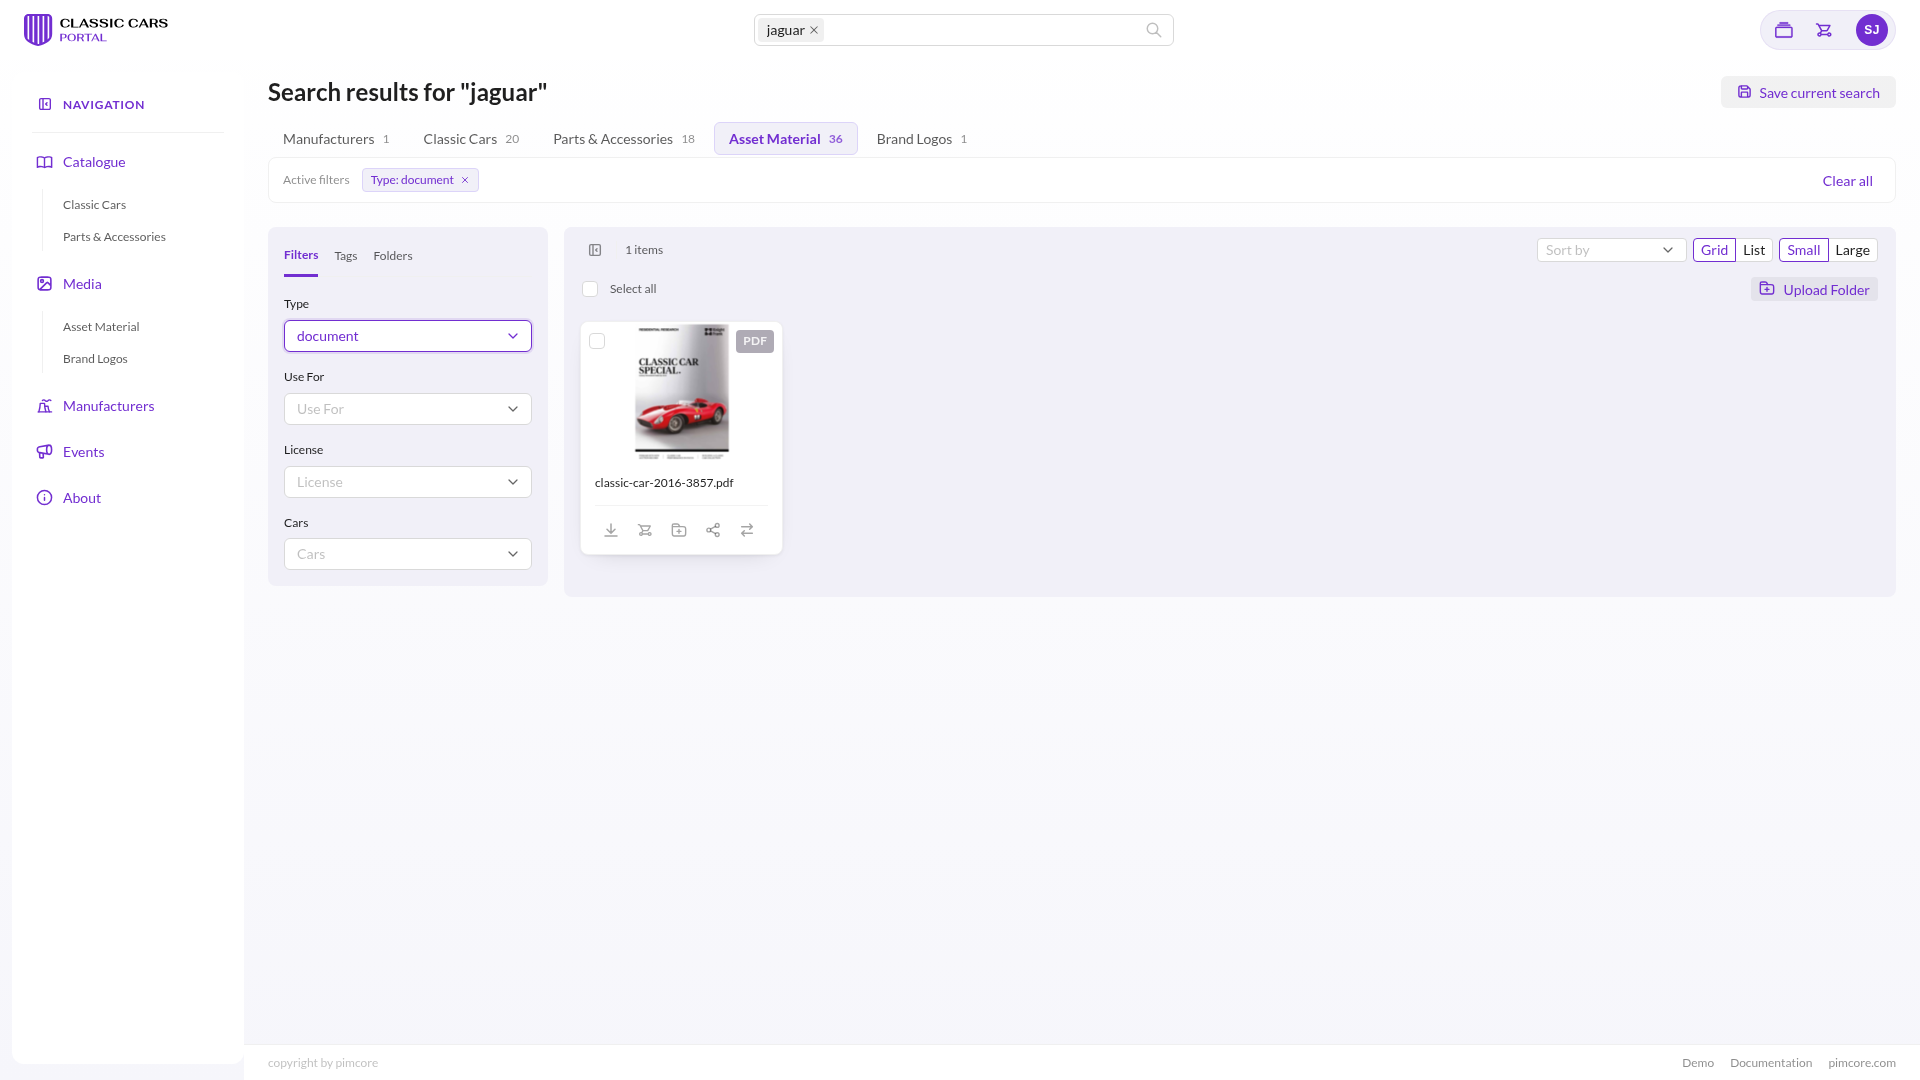Click the convert arrows icon on the PDF card
This screenshot has width=1920, height=1080.
[x=747, y=530]
